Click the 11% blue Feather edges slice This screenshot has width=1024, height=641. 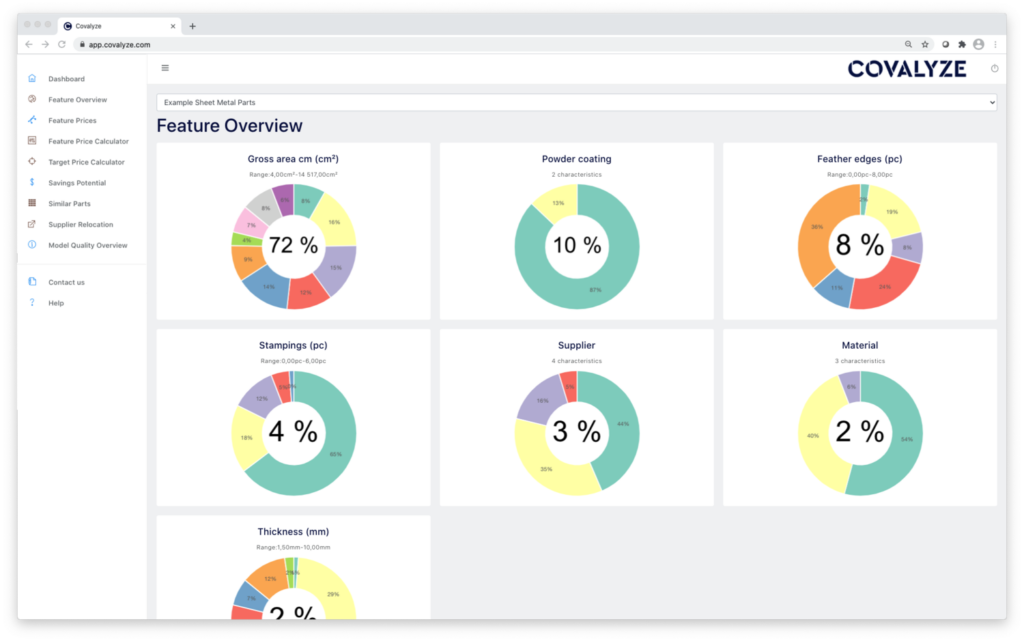[x=836, y=287]
